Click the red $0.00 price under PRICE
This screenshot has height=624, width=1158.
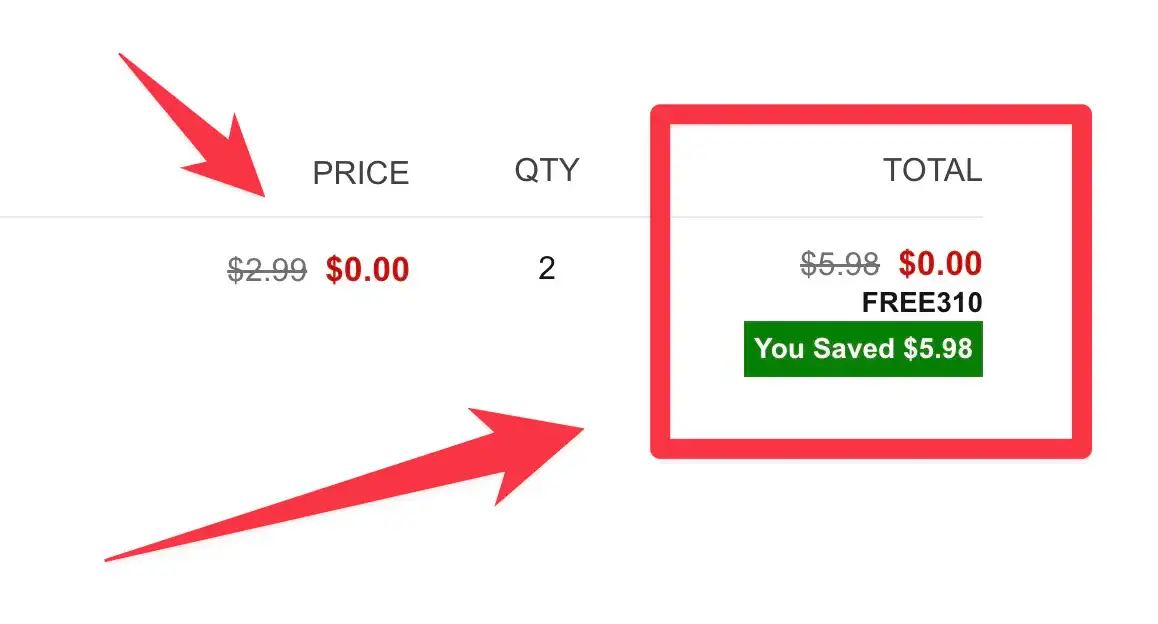click(367, 270)
